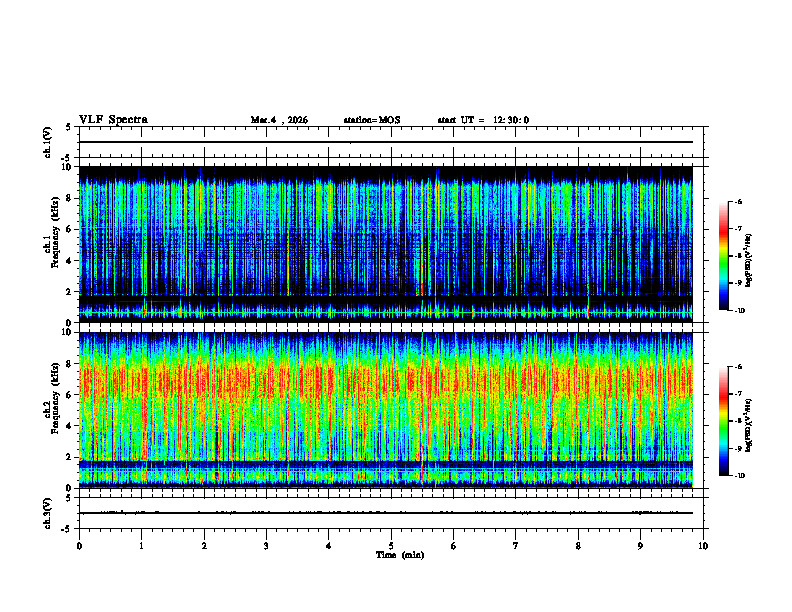Click the "0" time-axis tick label

[79, 546]
